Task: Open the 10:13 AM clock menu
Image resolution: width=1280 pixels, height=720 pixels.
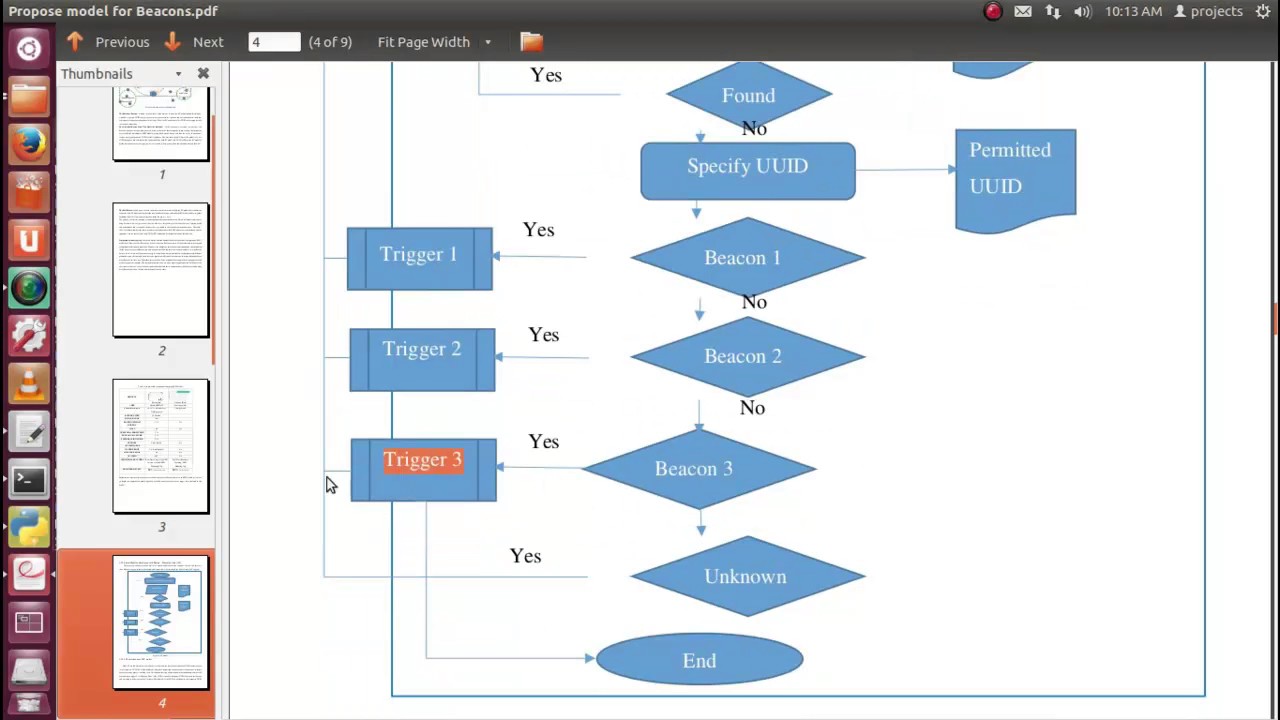Action: [1133, 11]
